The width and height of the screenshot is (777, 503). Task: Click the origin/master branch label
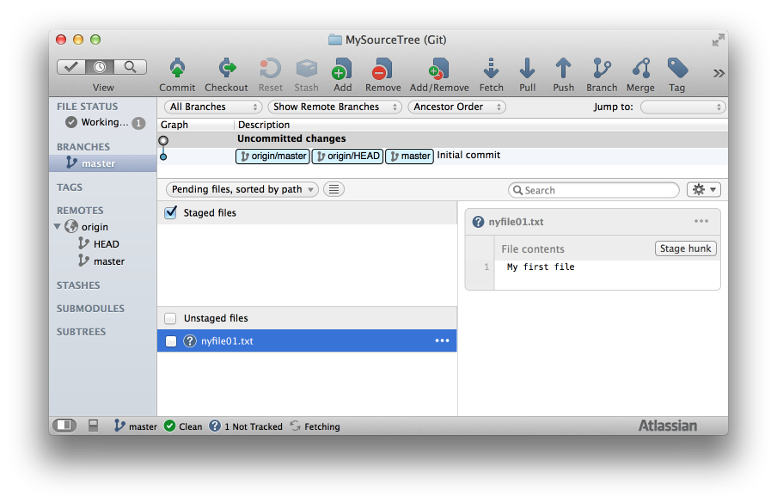pyautogui.click(x=273, y=156)
